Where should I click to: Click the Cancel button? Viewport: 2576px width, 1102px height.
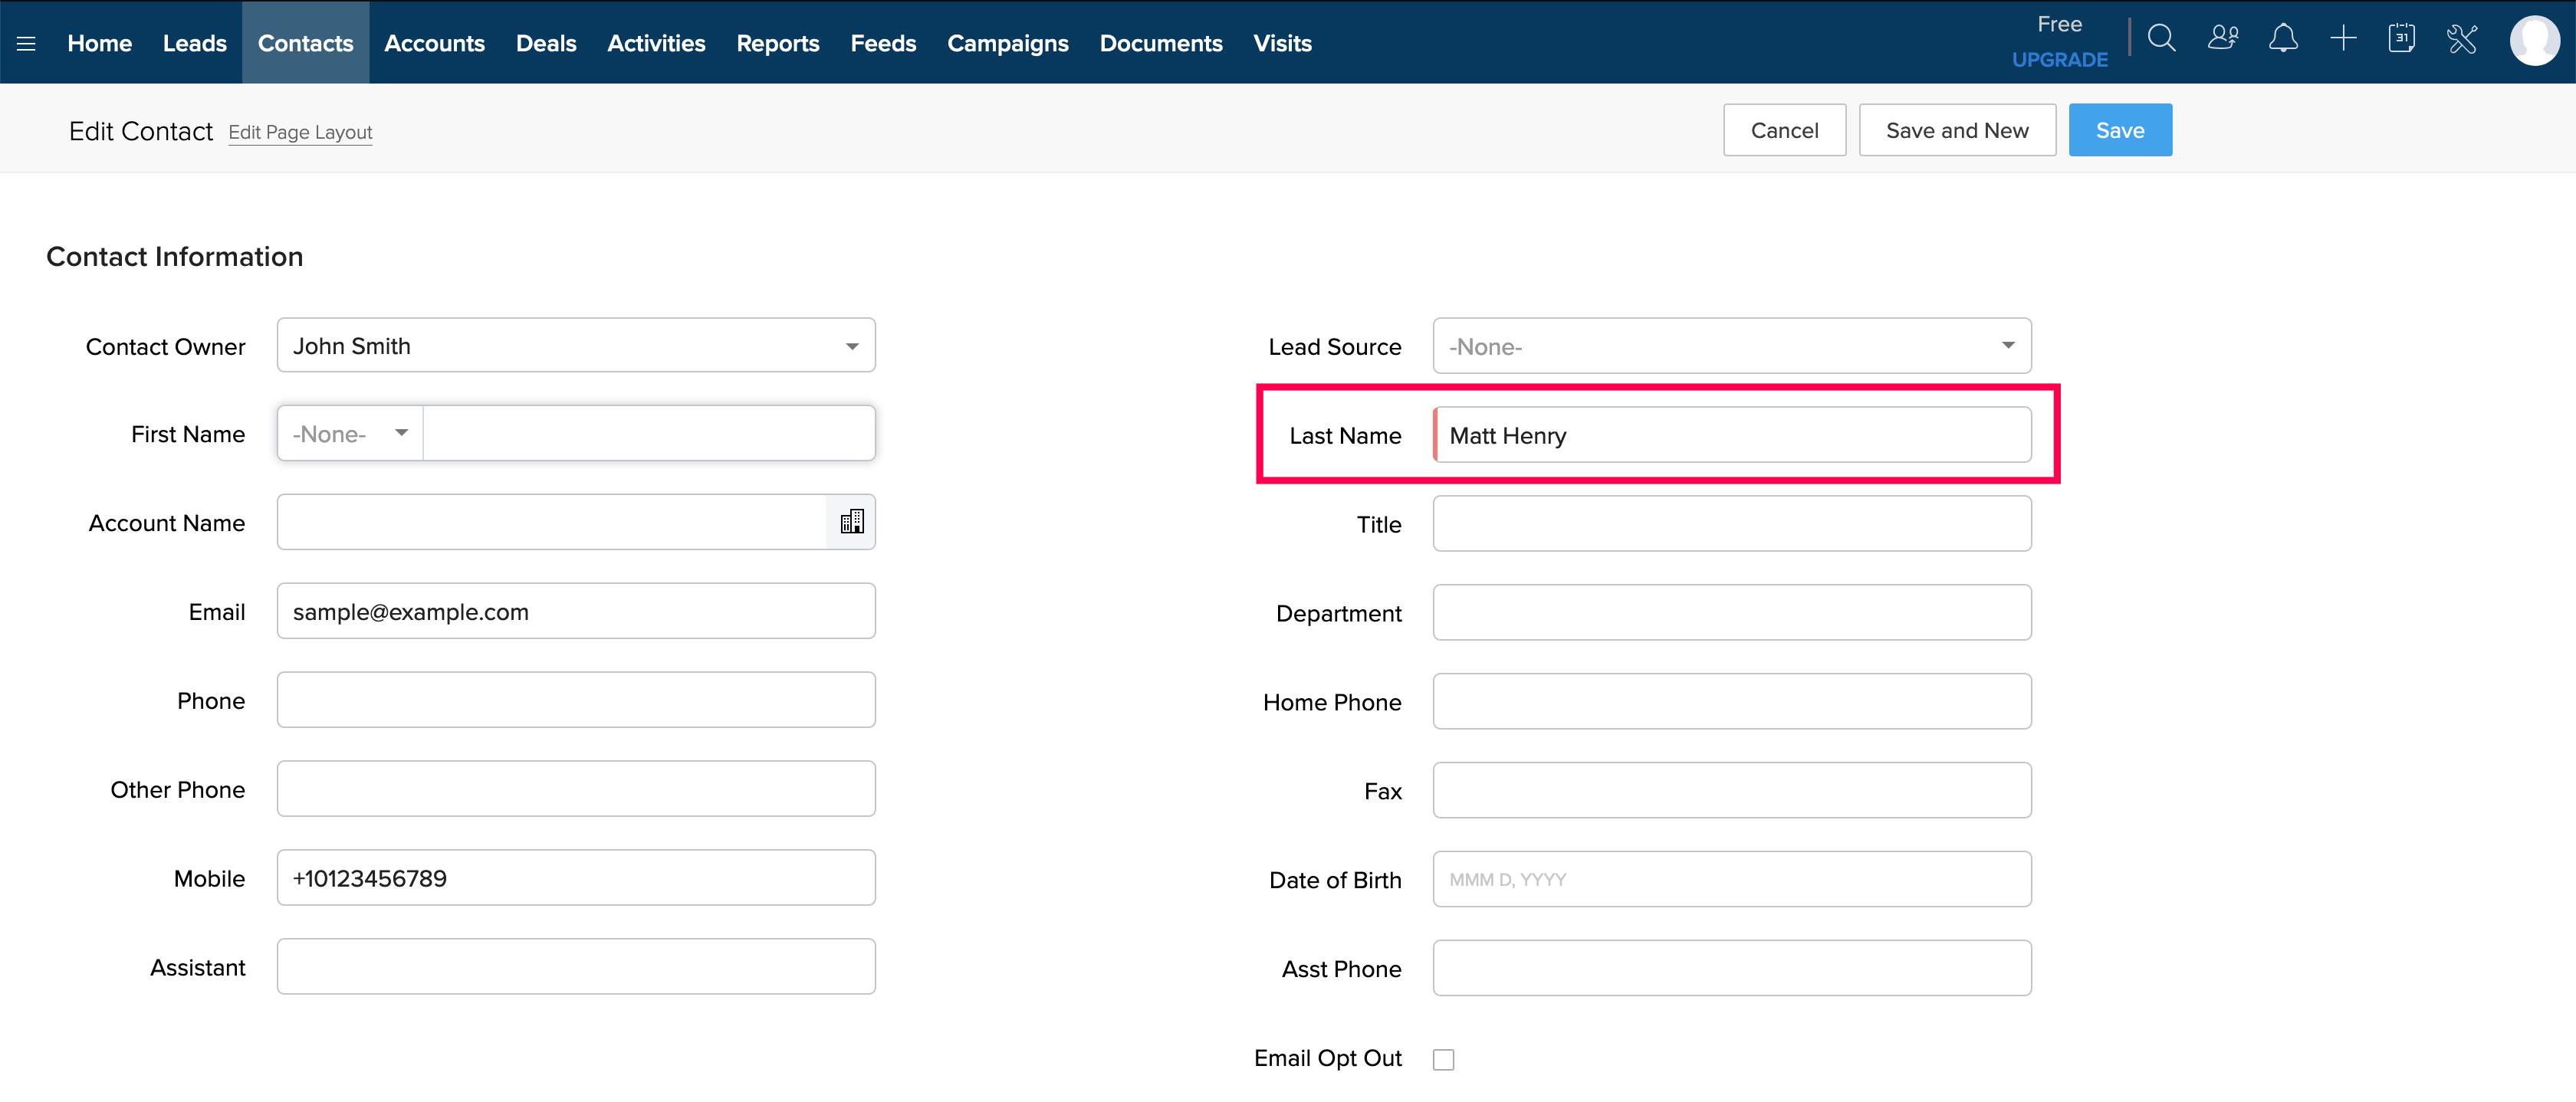pos(1784,130)
